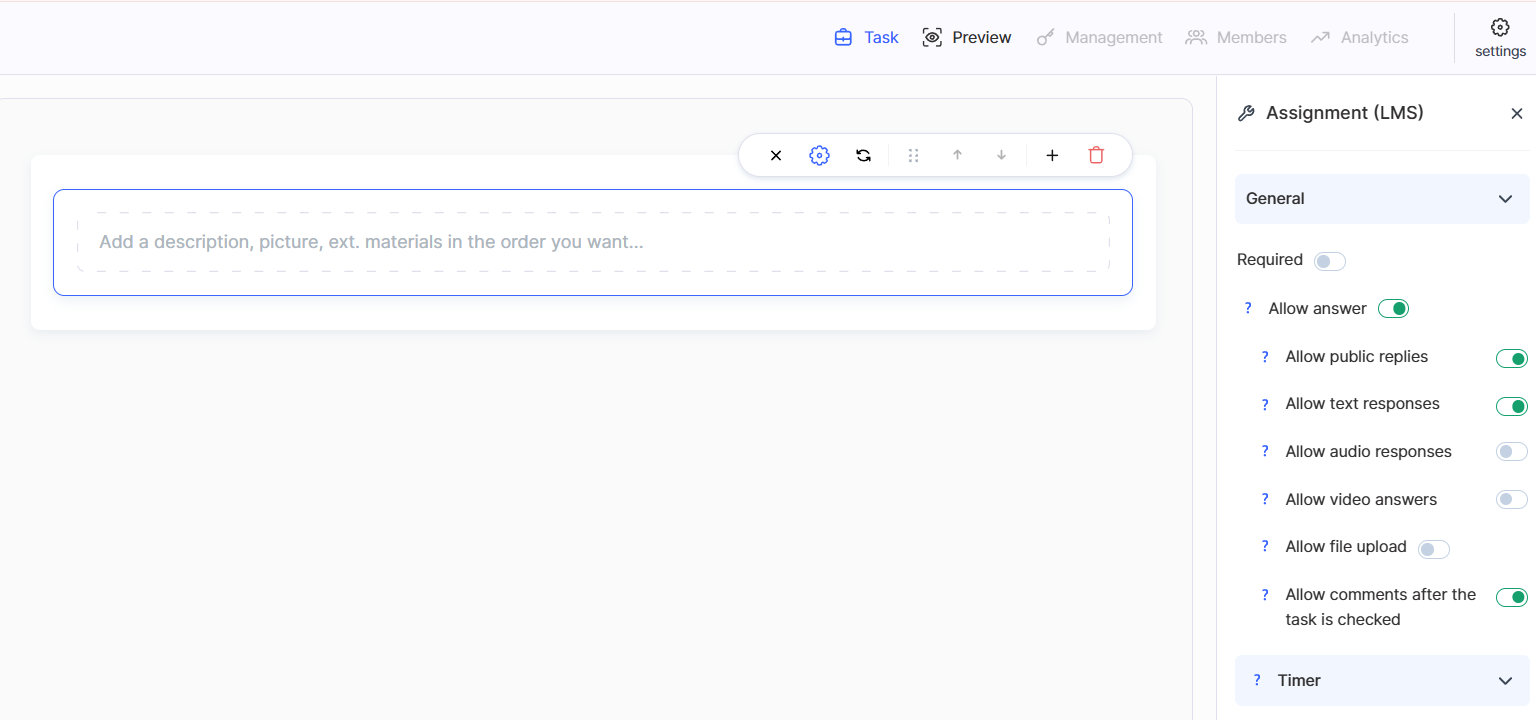
Task: Expand the Timer section
Action: [1504, 681]
